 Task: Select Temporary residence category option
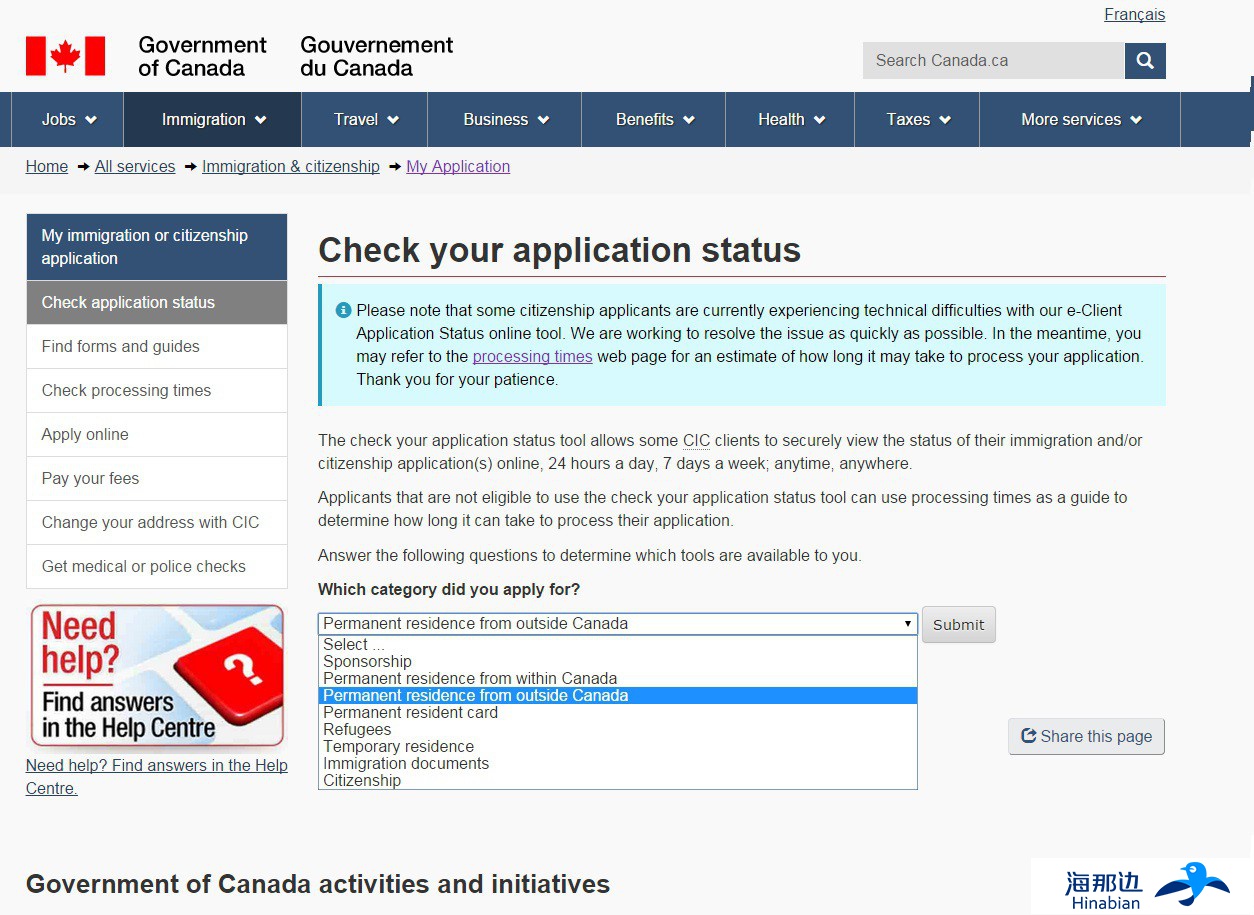point(398,747)
